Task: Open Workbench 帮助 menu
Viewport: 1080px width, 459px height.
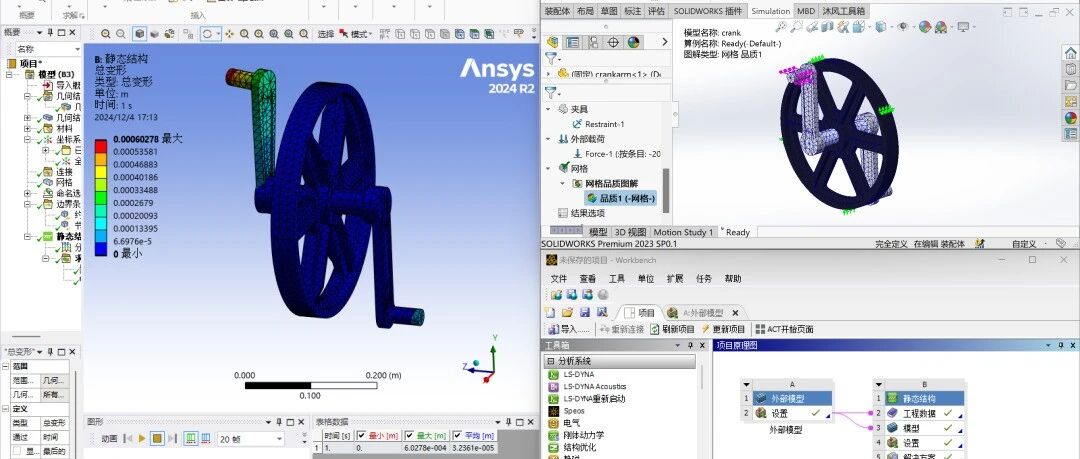Action: pyautogui.click(x=733, y=279)
